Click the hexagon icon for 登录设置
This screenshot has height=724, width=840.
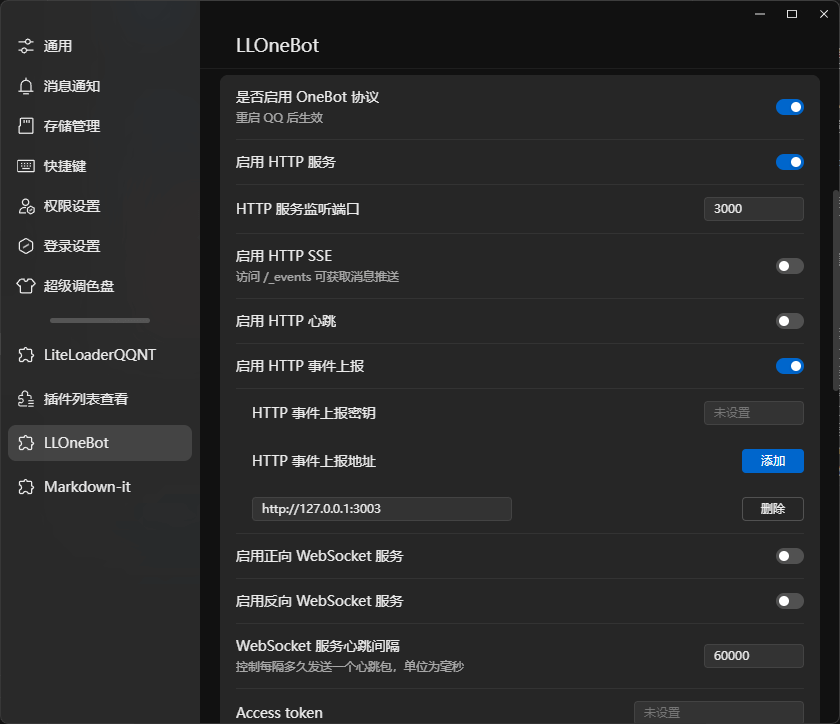click(x=26, y=246)
